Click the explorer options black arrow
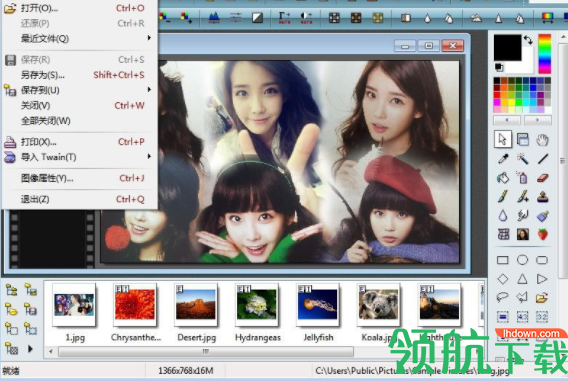This screenshot has width=568, height=381. 30,349
